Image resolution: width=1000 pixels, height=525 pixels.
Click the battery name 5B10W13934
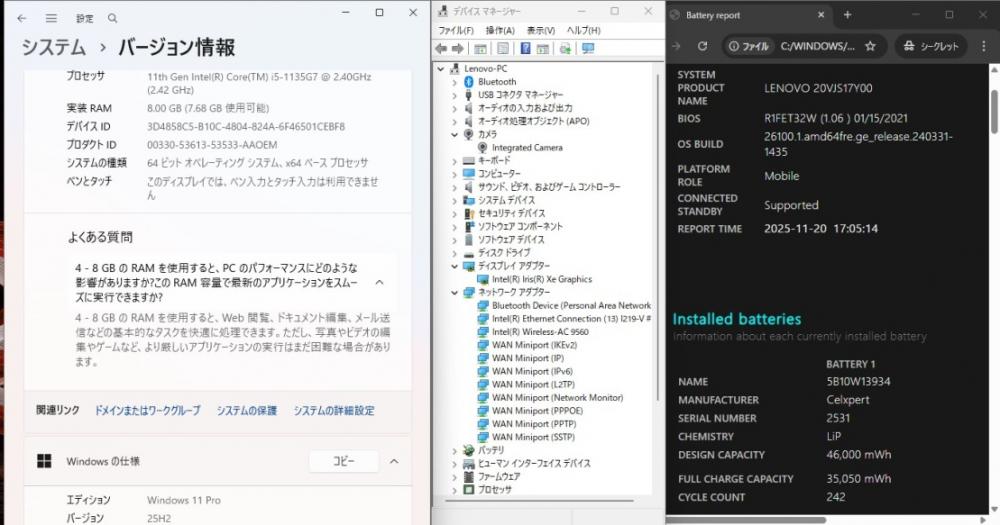858,381
